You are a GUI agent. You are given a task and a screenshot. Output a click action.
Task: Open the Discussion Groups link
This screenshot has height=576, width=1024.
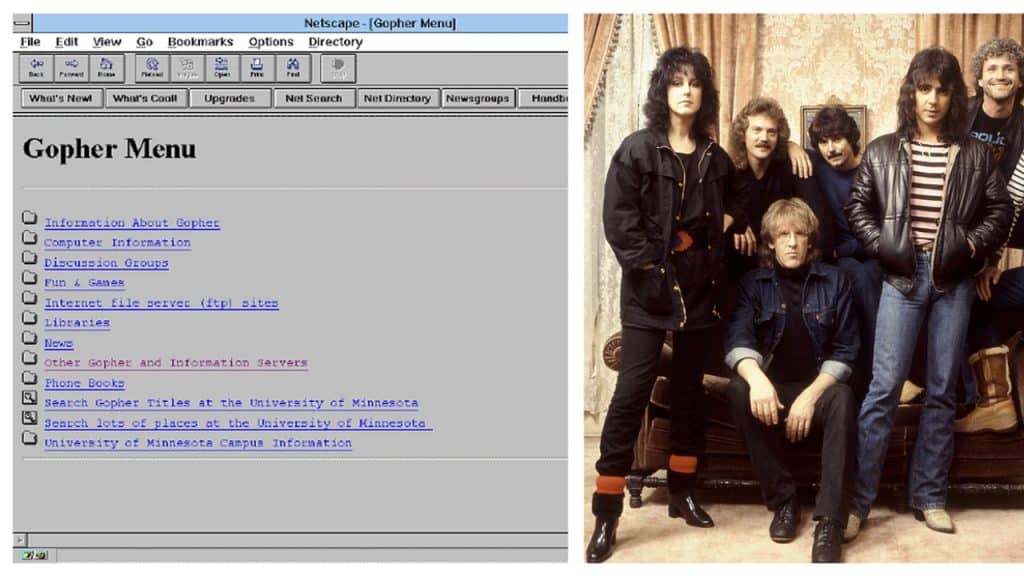click(x=106, y=263)
